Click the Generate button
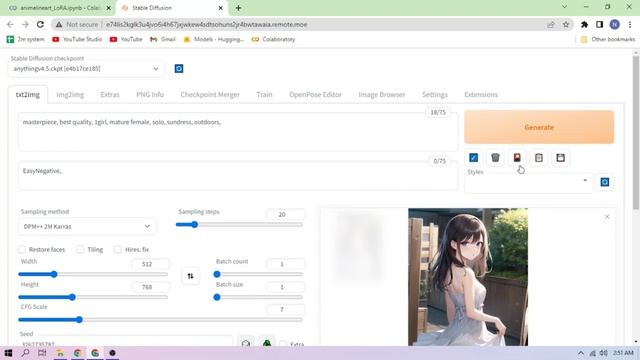This screenshot has width=640, height=360. 539,127
